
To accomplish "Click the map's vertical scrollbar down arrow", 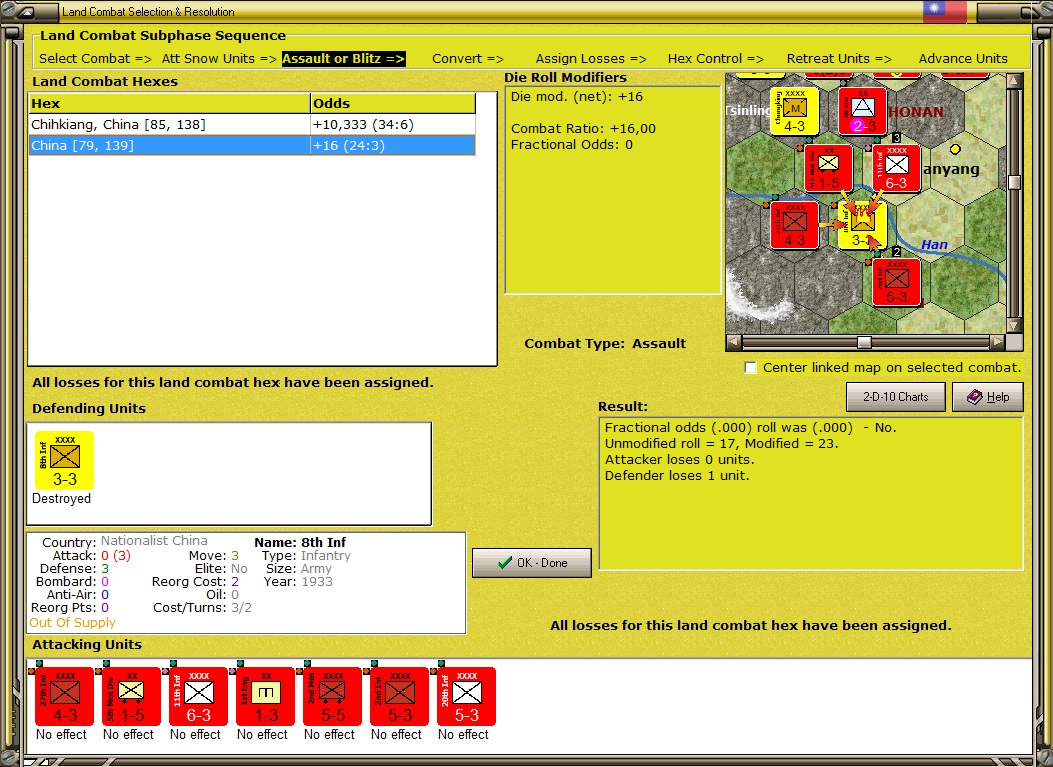I will click(x=1015, y=325).
